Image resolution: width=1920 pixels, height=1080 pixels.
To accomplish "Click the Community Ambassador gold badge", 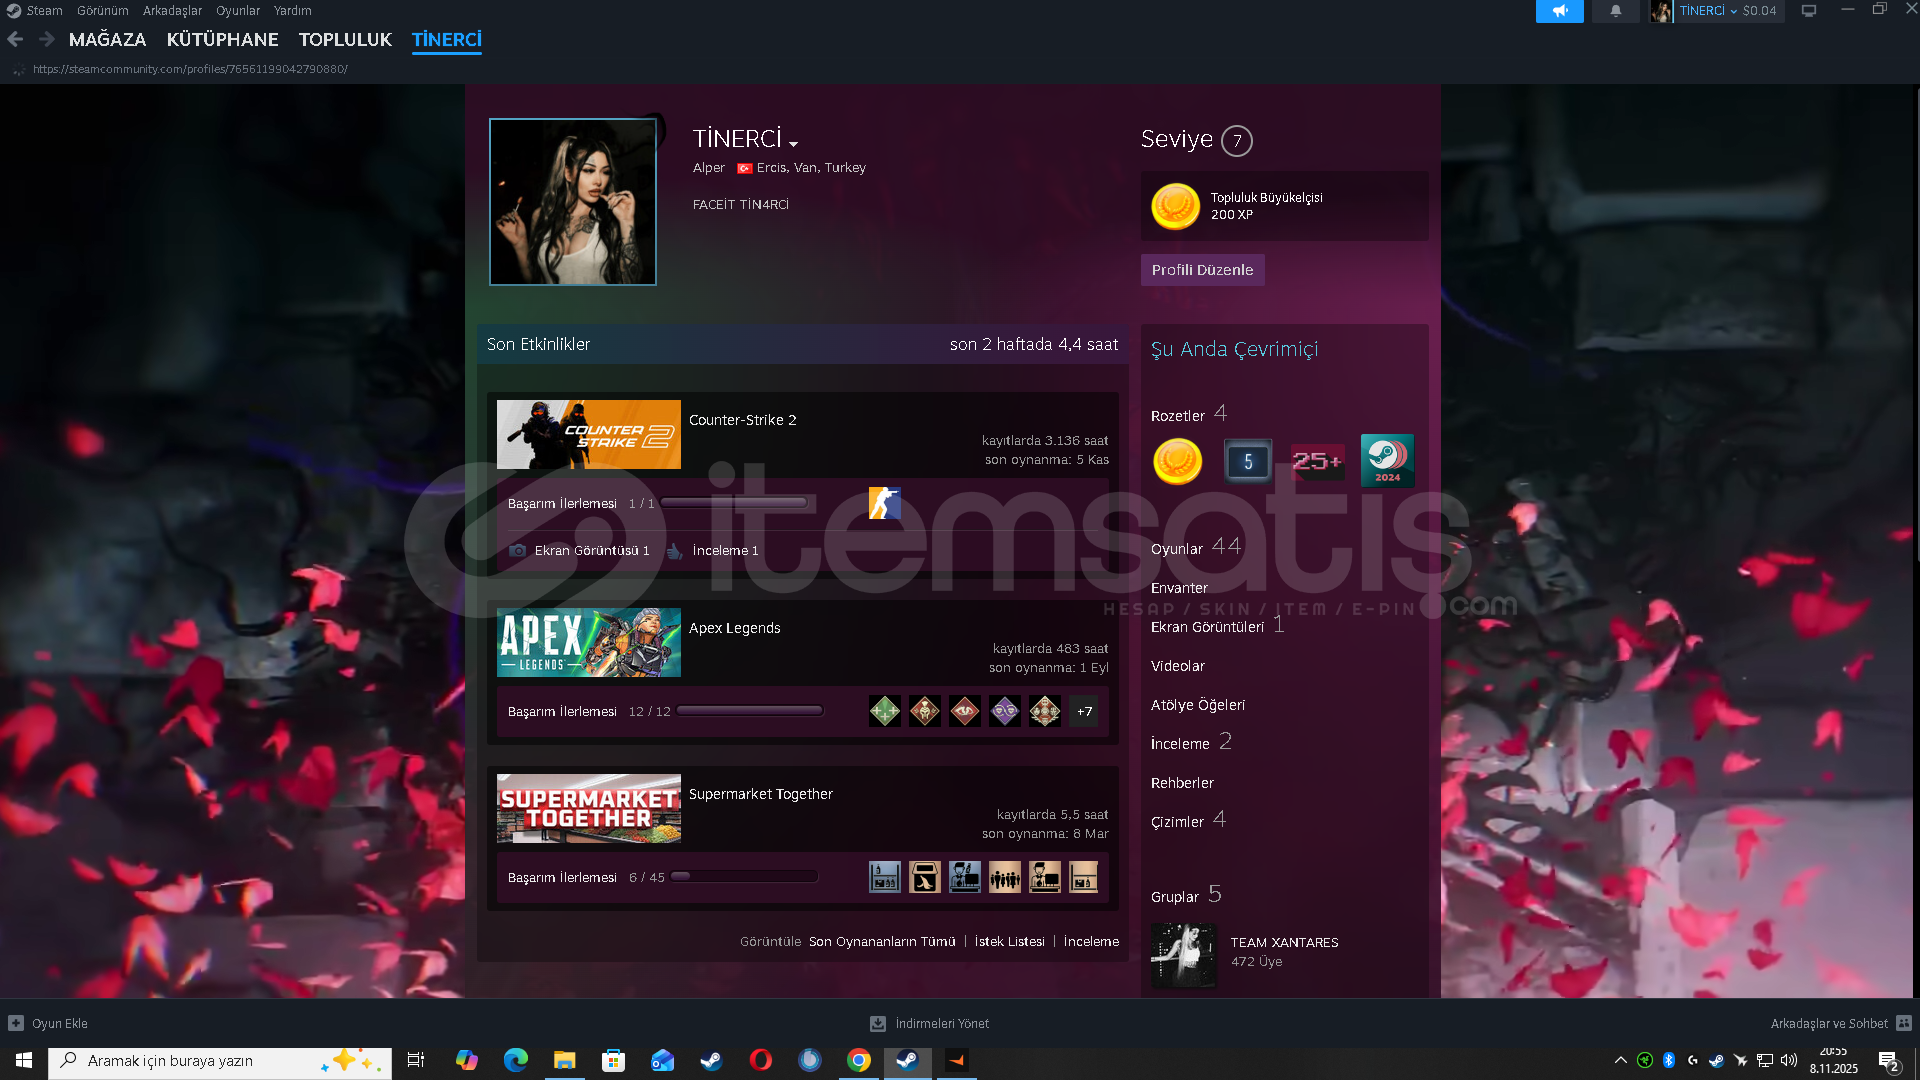I will click(x=1177, y=461).
